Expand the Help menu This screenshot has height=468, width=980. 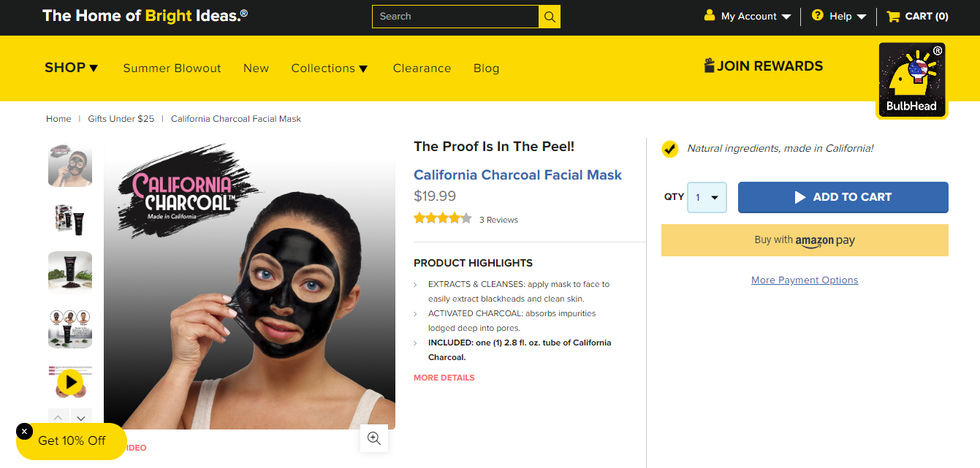[x=839, y=16]
